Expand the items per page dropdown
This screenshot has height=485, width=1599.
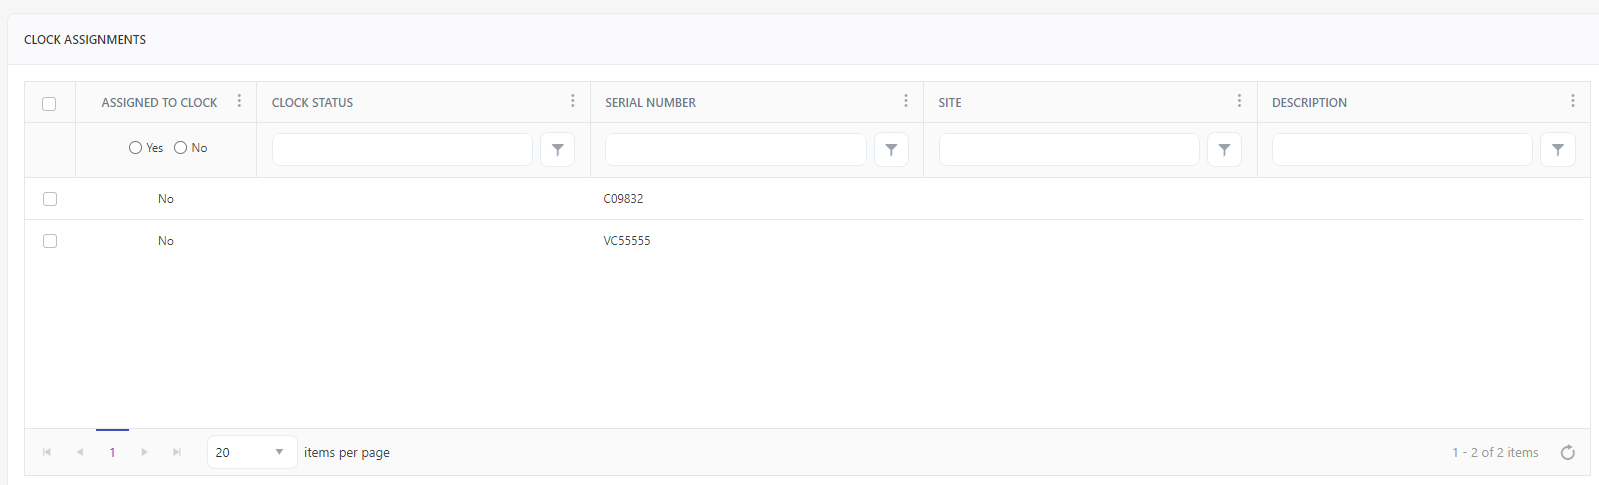(x=279, y=452)
